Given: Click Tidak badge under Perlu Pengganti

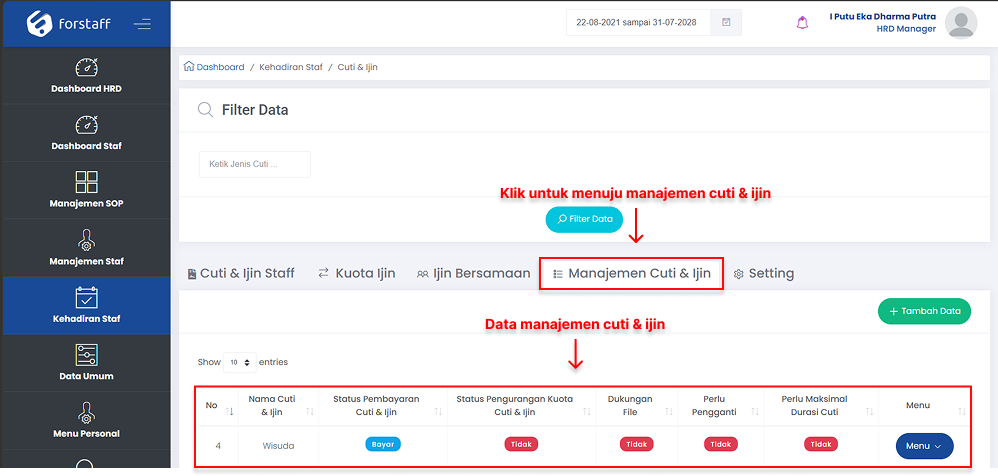Looking at the screenshot, I should click(x=720, y=444).
